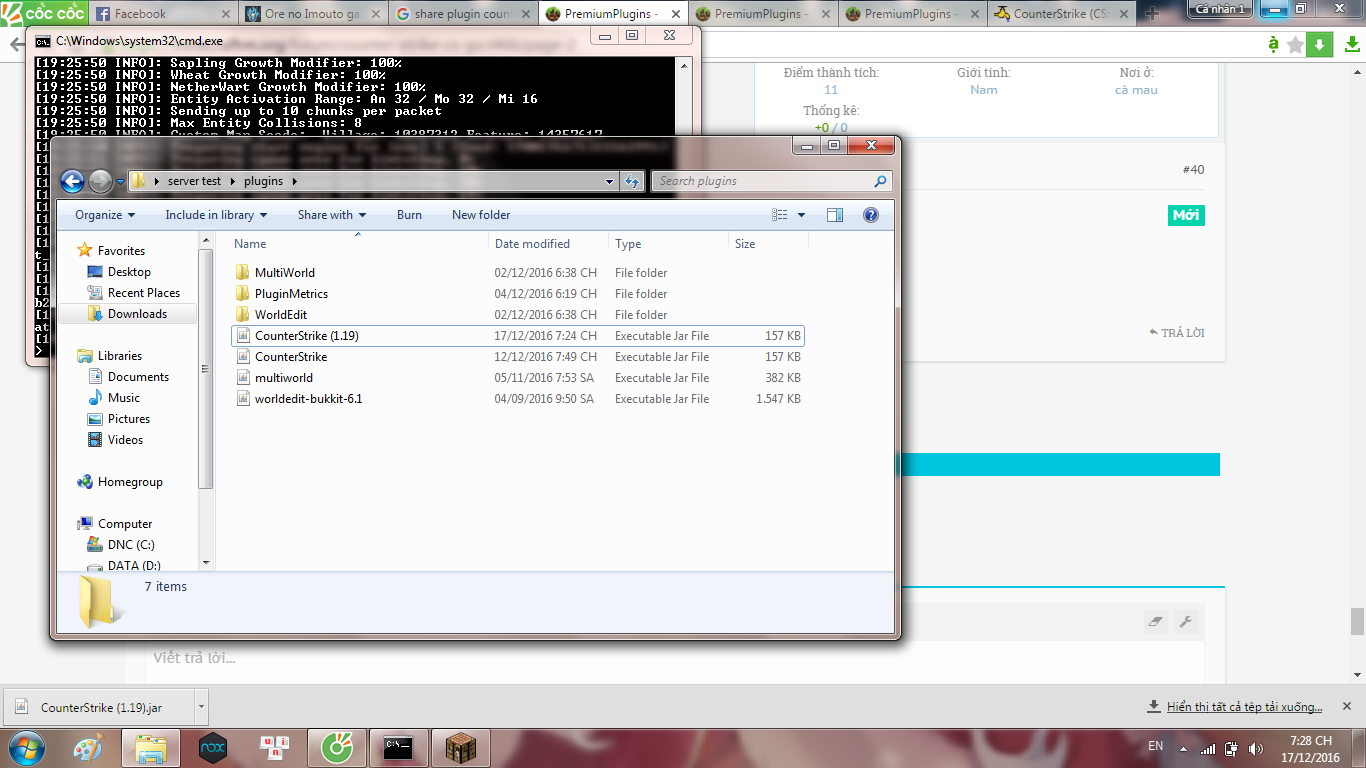1366x768 pixels.
Task: Change the file view layout icon
Action: (x=781, y=215)
